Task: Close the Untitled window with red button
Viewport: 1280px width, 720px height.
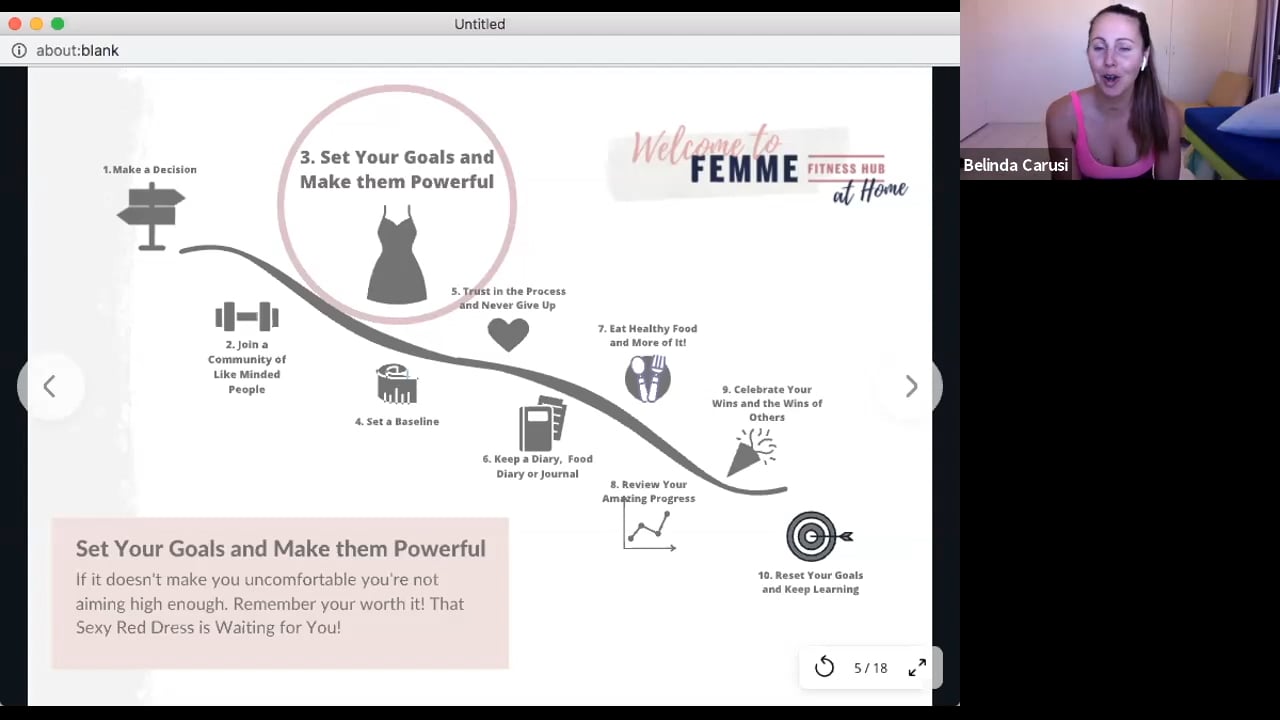Action: click(x=14, y=24)
